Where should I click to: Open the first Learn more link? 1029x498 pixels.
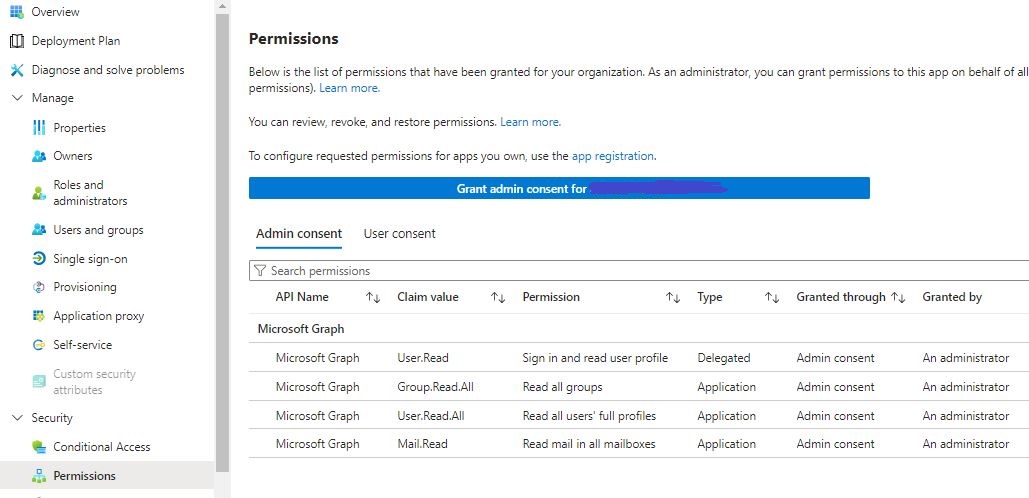349,87
